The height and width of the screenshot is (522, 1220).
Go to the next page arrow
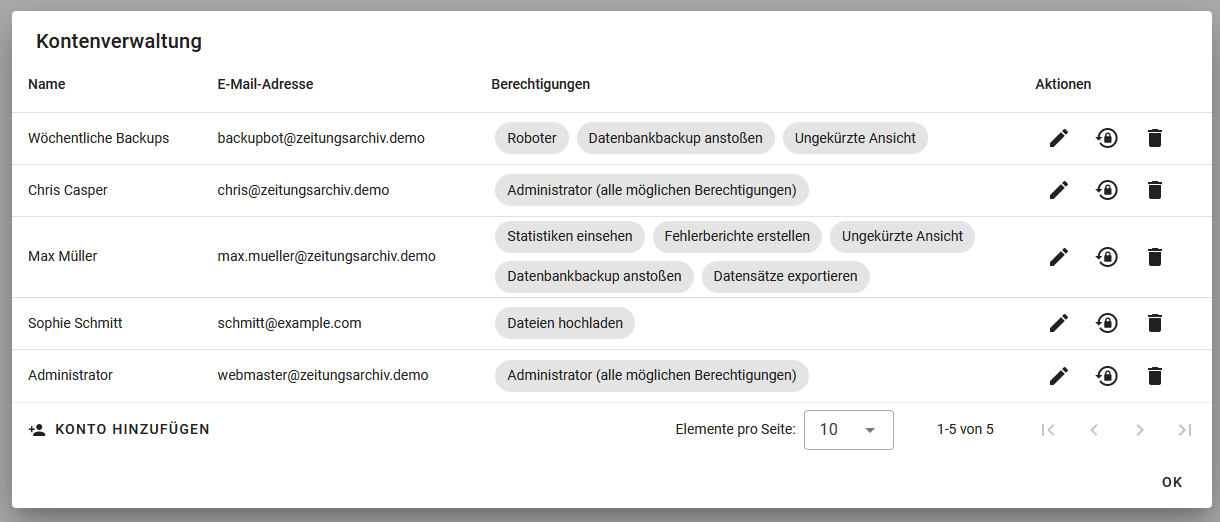tap(1139, 429)
